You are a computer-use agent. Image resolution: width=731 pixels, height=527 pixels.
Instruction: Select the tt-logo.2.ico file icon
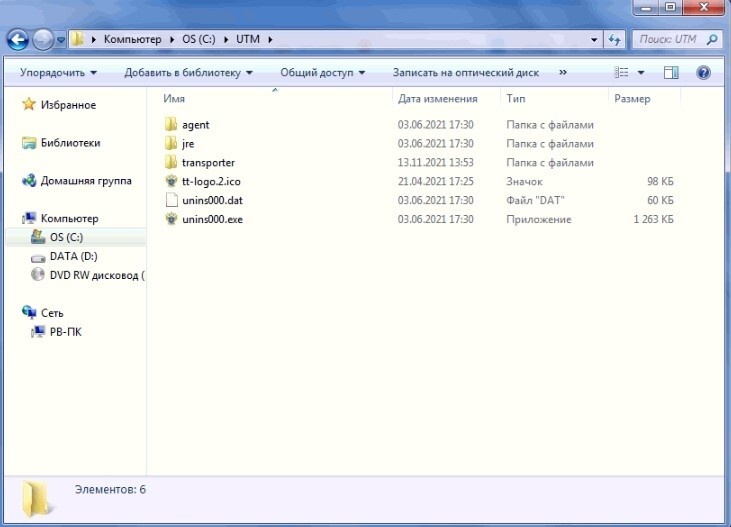point(172,181)
